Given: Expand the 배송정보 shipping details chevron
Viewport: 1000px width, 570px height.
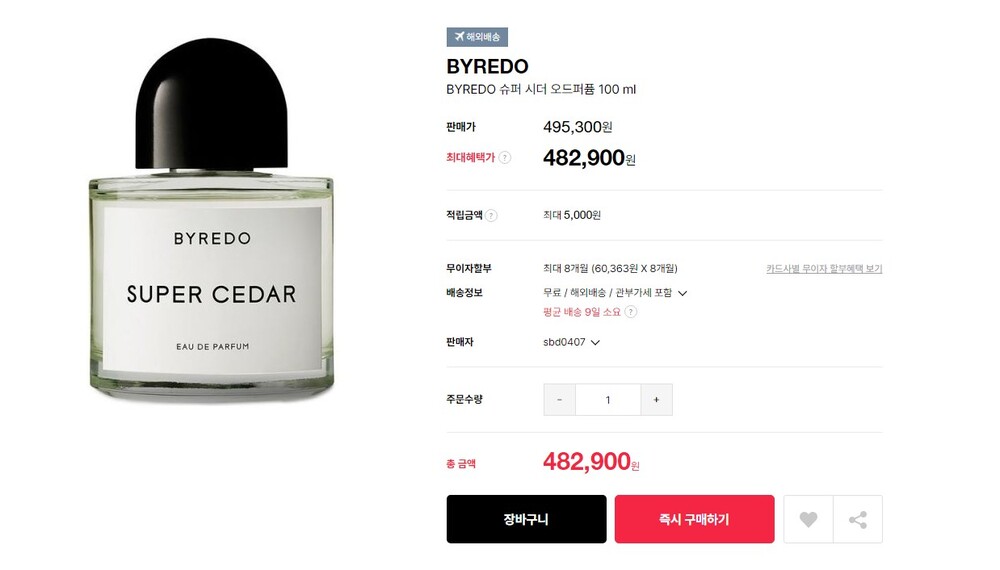Looking at the screenshot, I should coord(682,293).
